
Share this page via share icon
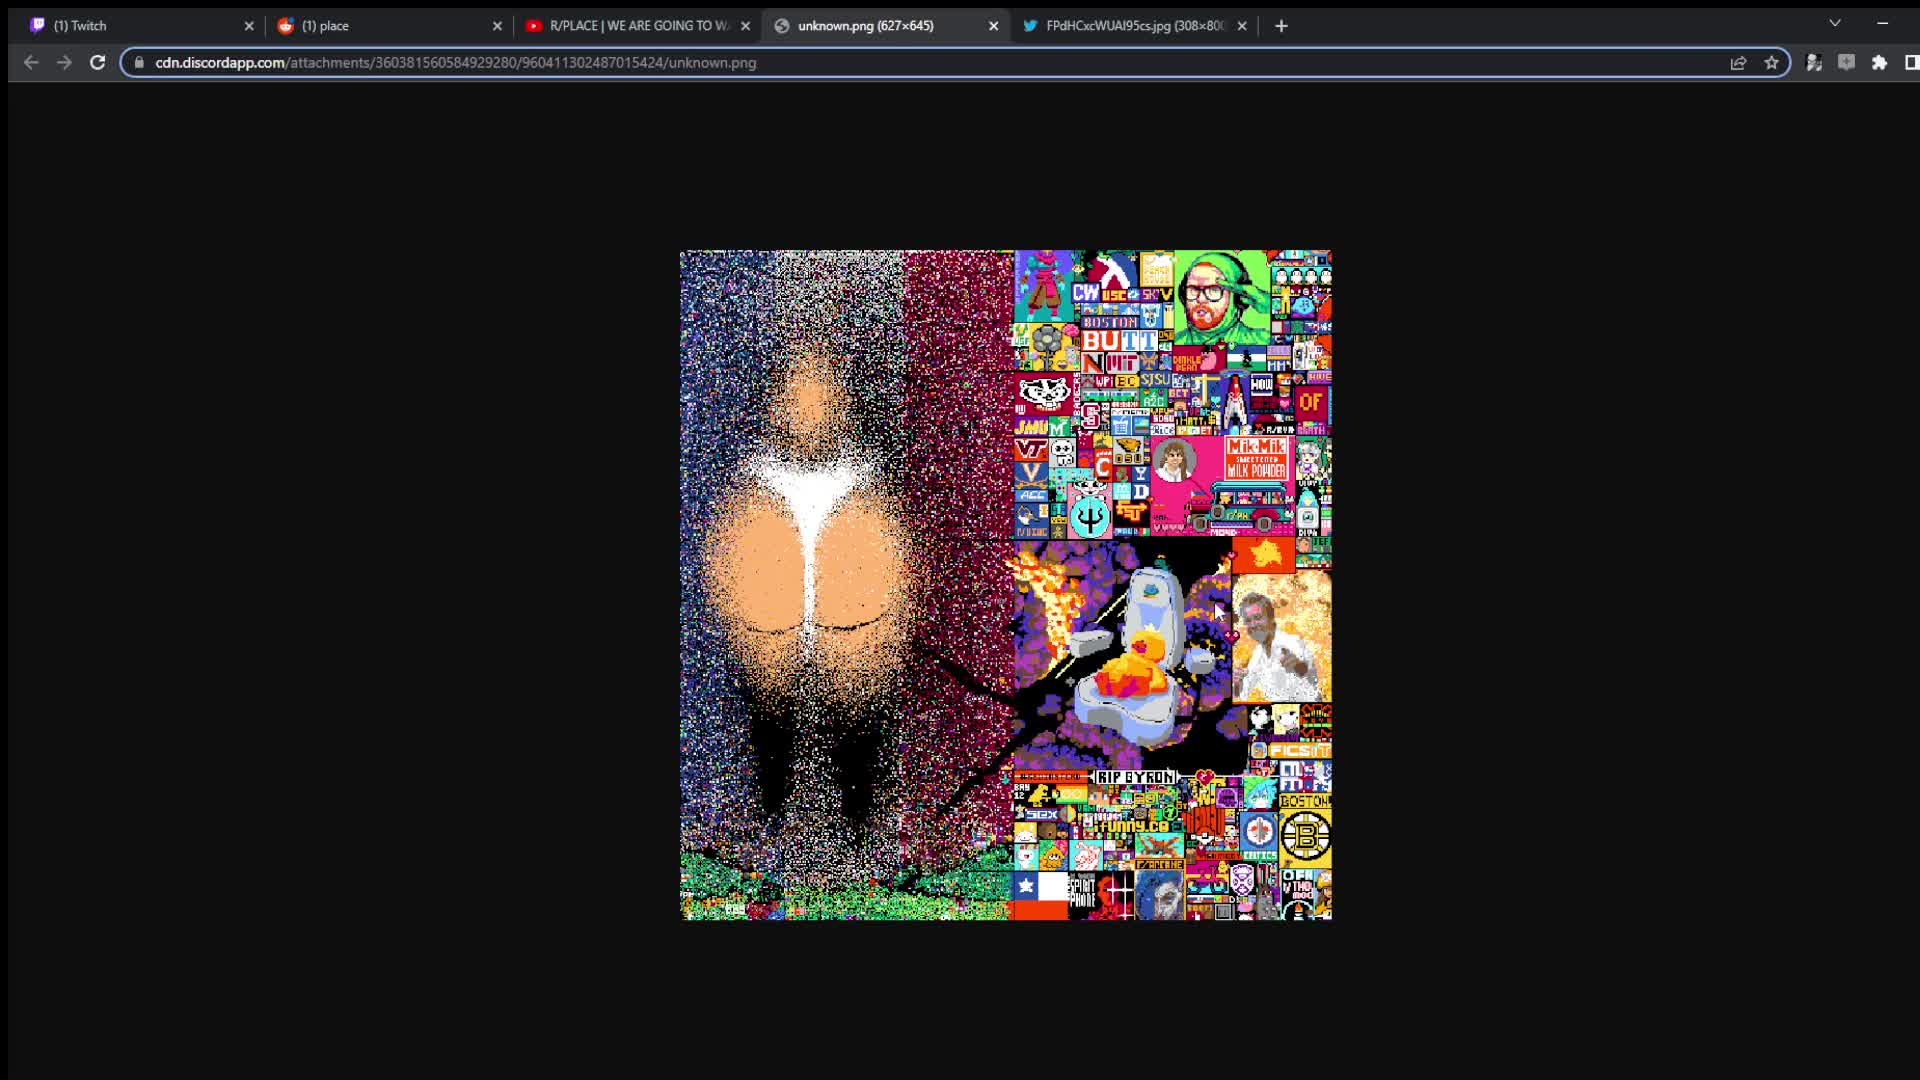pos(1738,62)
